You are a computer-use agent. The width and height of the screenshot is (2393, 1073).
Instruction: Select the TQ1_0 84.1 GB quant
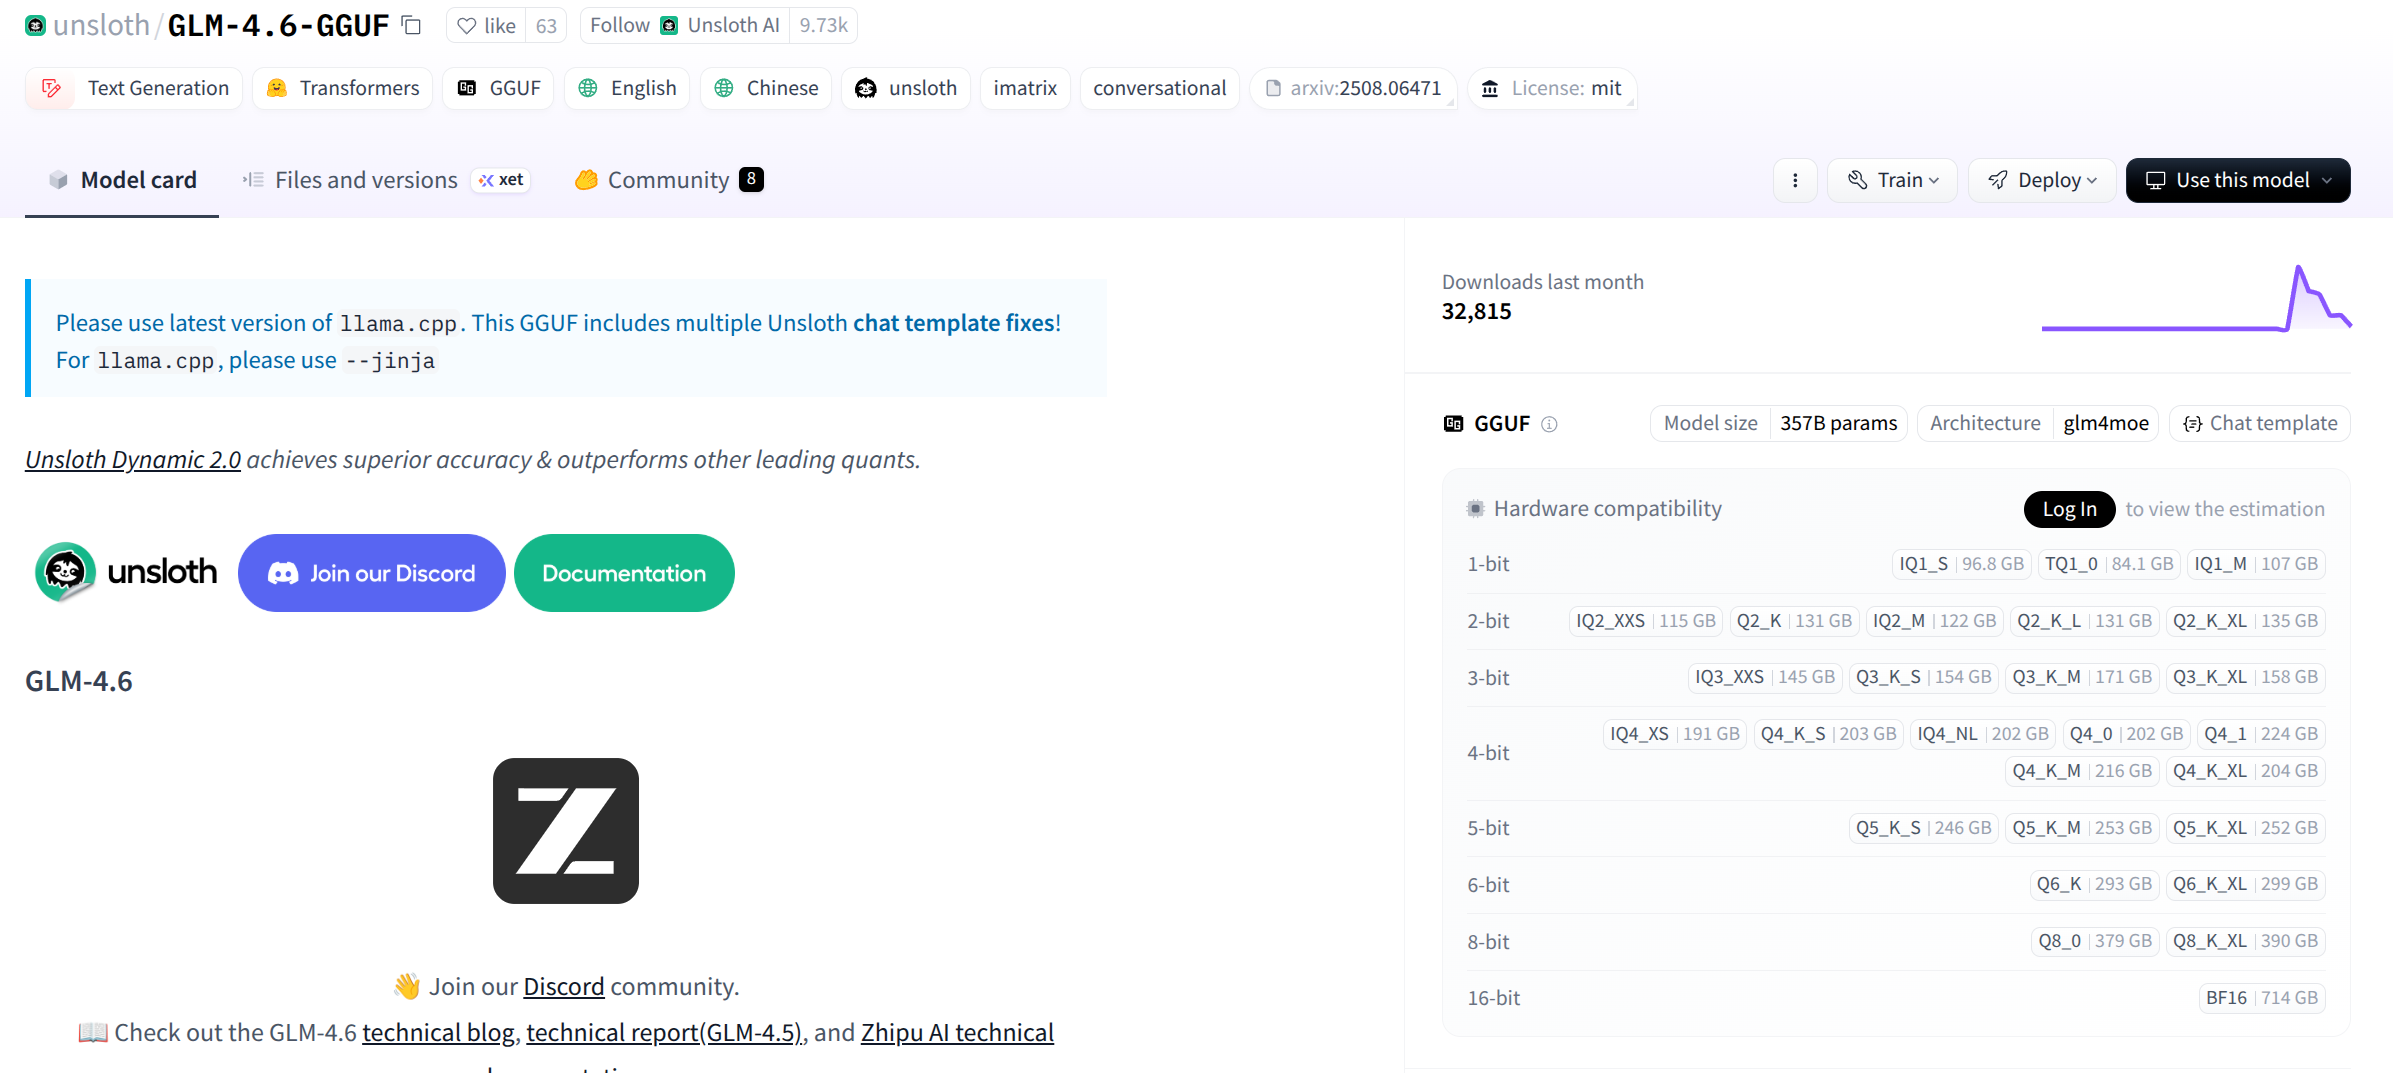[x=2109, y=564]
